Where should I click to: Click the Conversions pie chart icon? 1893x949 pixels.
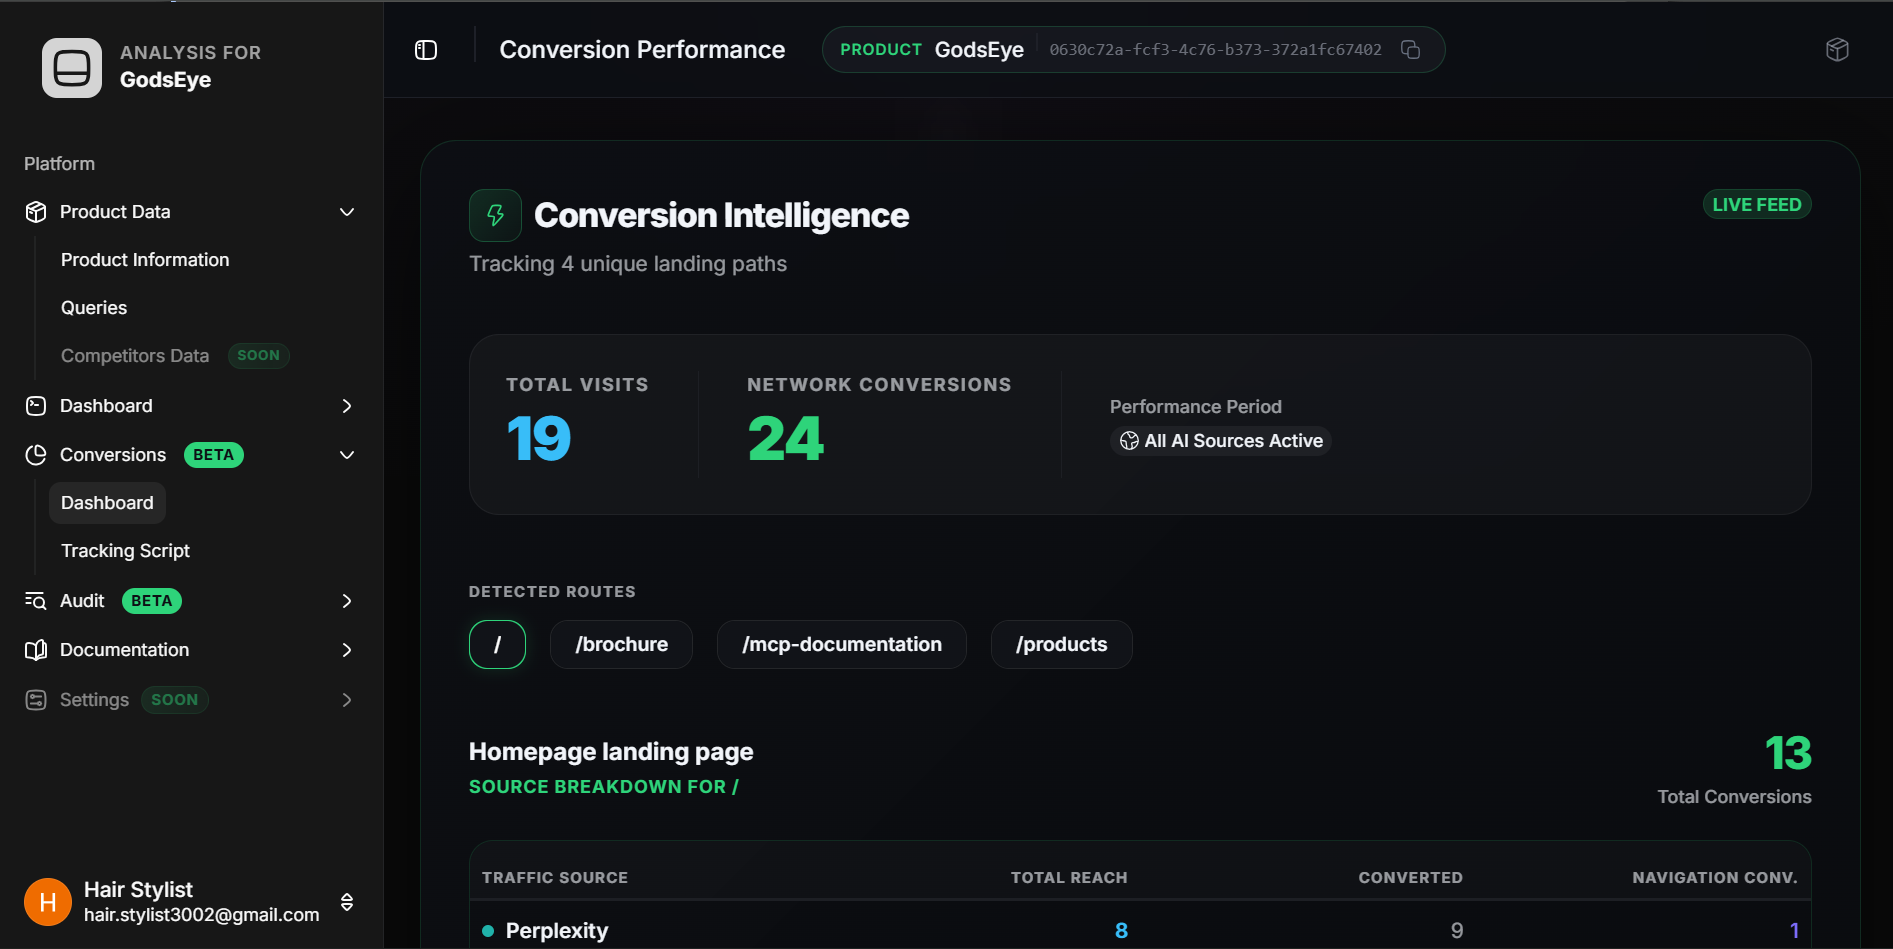pyautogui.click(x=36, y=455)
